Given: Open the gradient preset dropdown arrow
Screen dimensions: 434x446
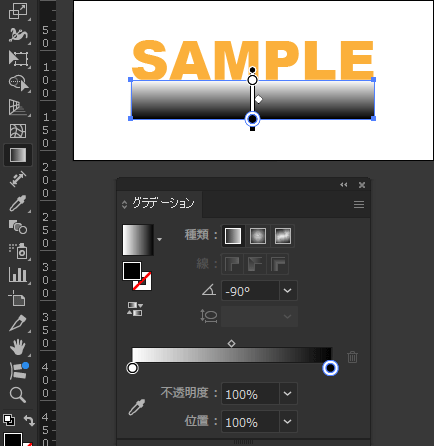Looking at the screenshot, I should (160, 239).
